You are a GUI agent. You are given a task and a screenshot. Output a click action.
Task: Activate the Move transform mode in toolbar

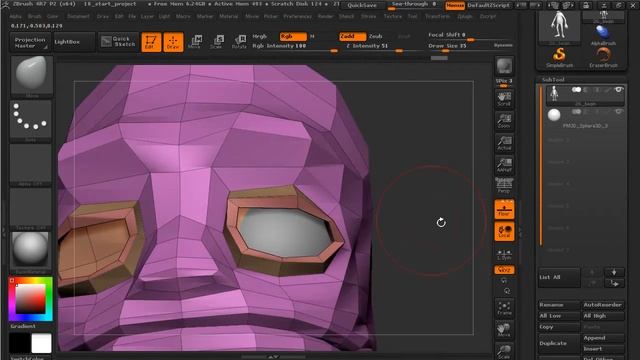[196, 42]
